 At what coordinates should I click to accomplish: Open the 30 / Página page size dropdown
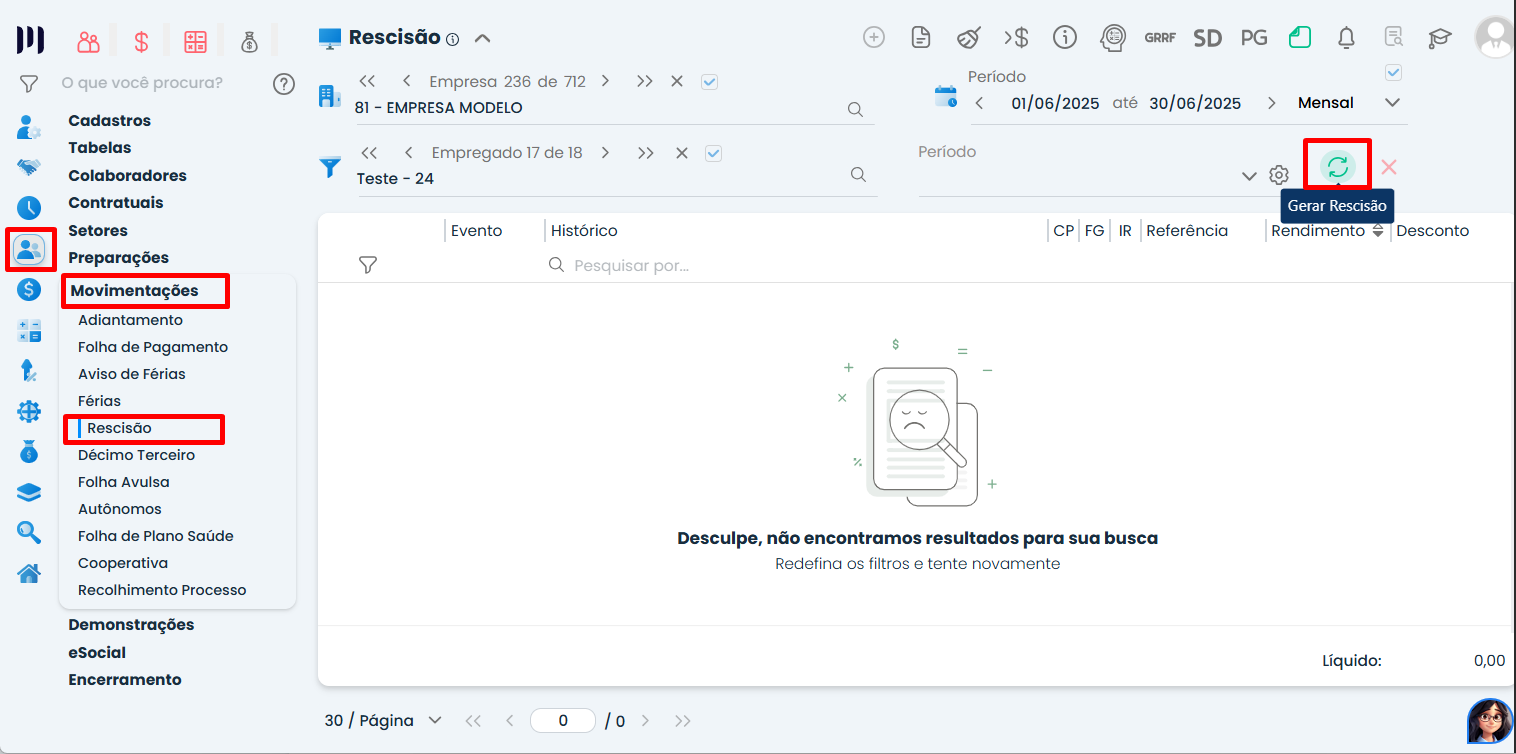point(383,720)
